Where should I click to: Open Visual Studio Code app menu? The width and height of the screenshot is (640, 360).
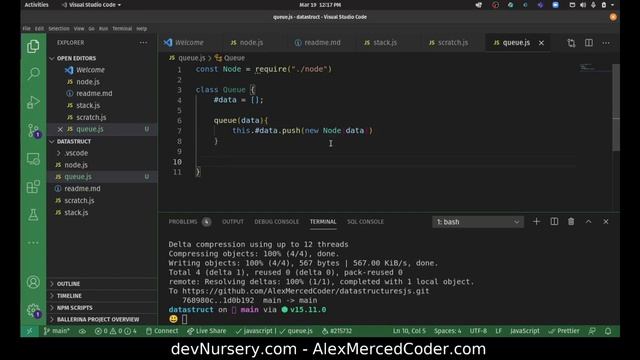(x=91, y=5)
